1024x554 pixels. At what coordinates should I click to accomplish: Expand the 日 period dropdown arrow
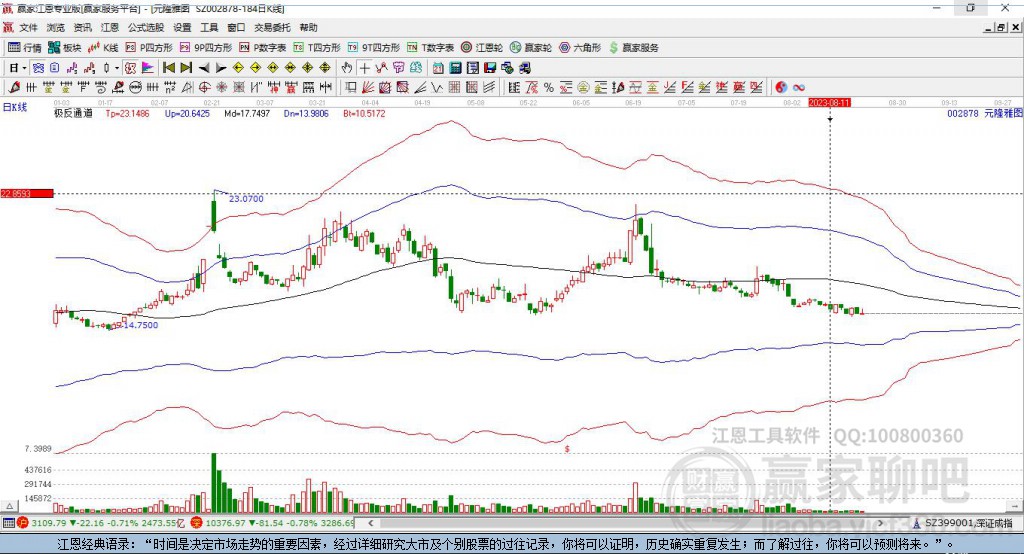click(x=24, y=68)
